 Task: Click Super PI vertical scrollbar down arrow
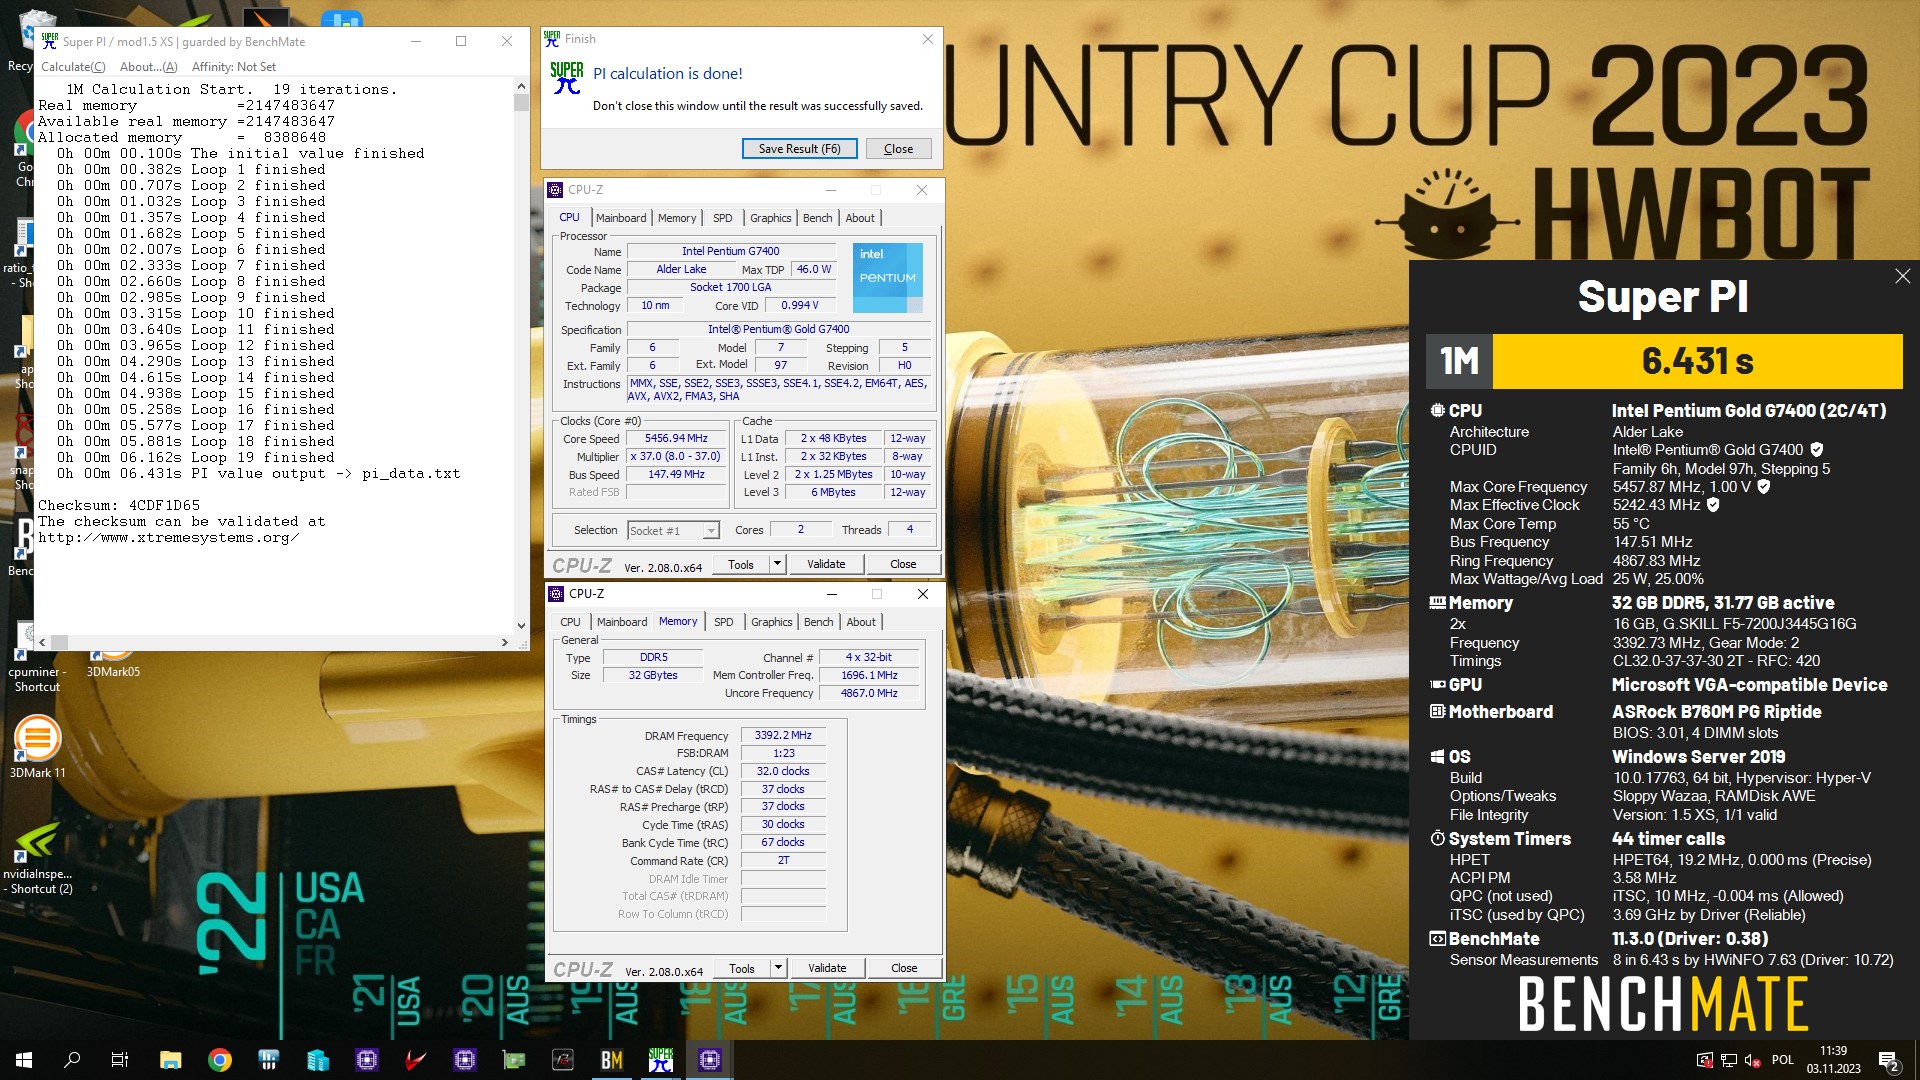521,626
